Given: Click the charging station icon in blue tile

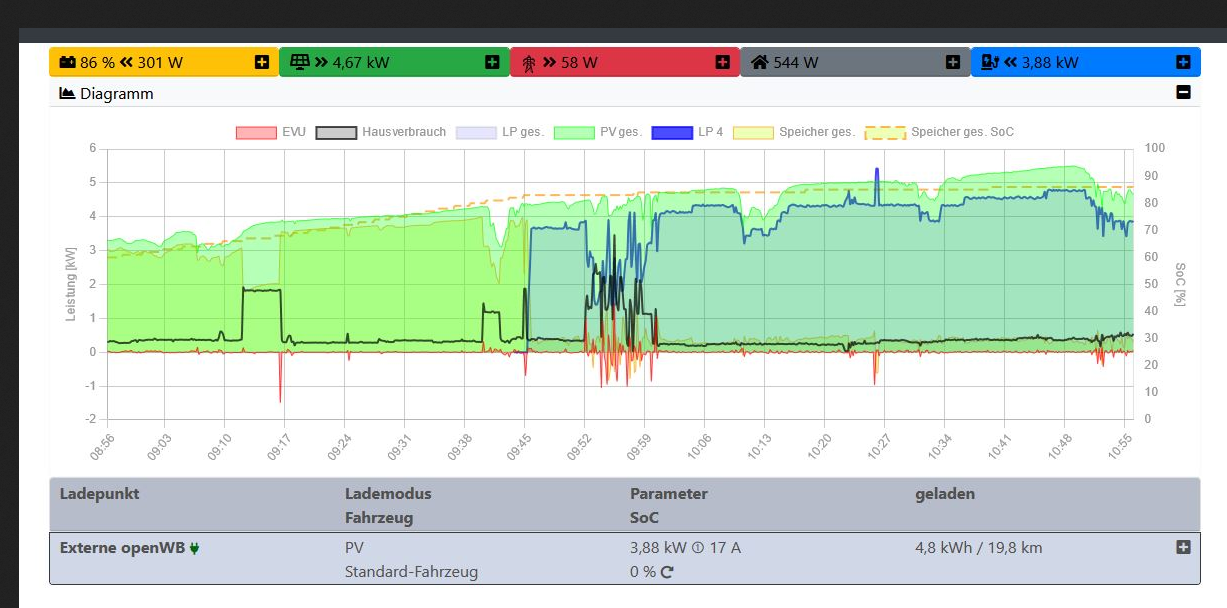Looking at the screenshot, I should pyautogui.click(x=990, y=62).
